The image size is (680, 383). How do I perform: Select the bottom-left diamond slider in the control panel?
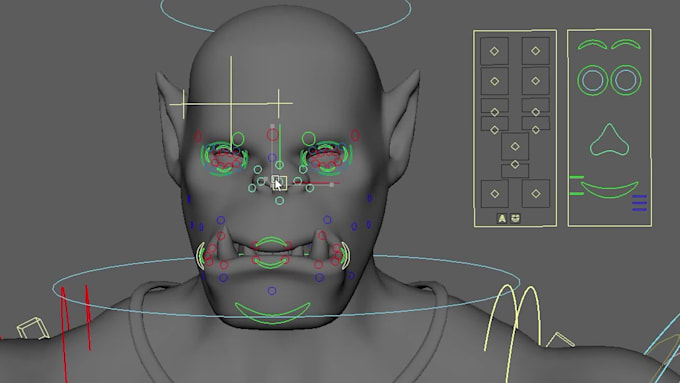pyautogui.click(x=494, y=194)
